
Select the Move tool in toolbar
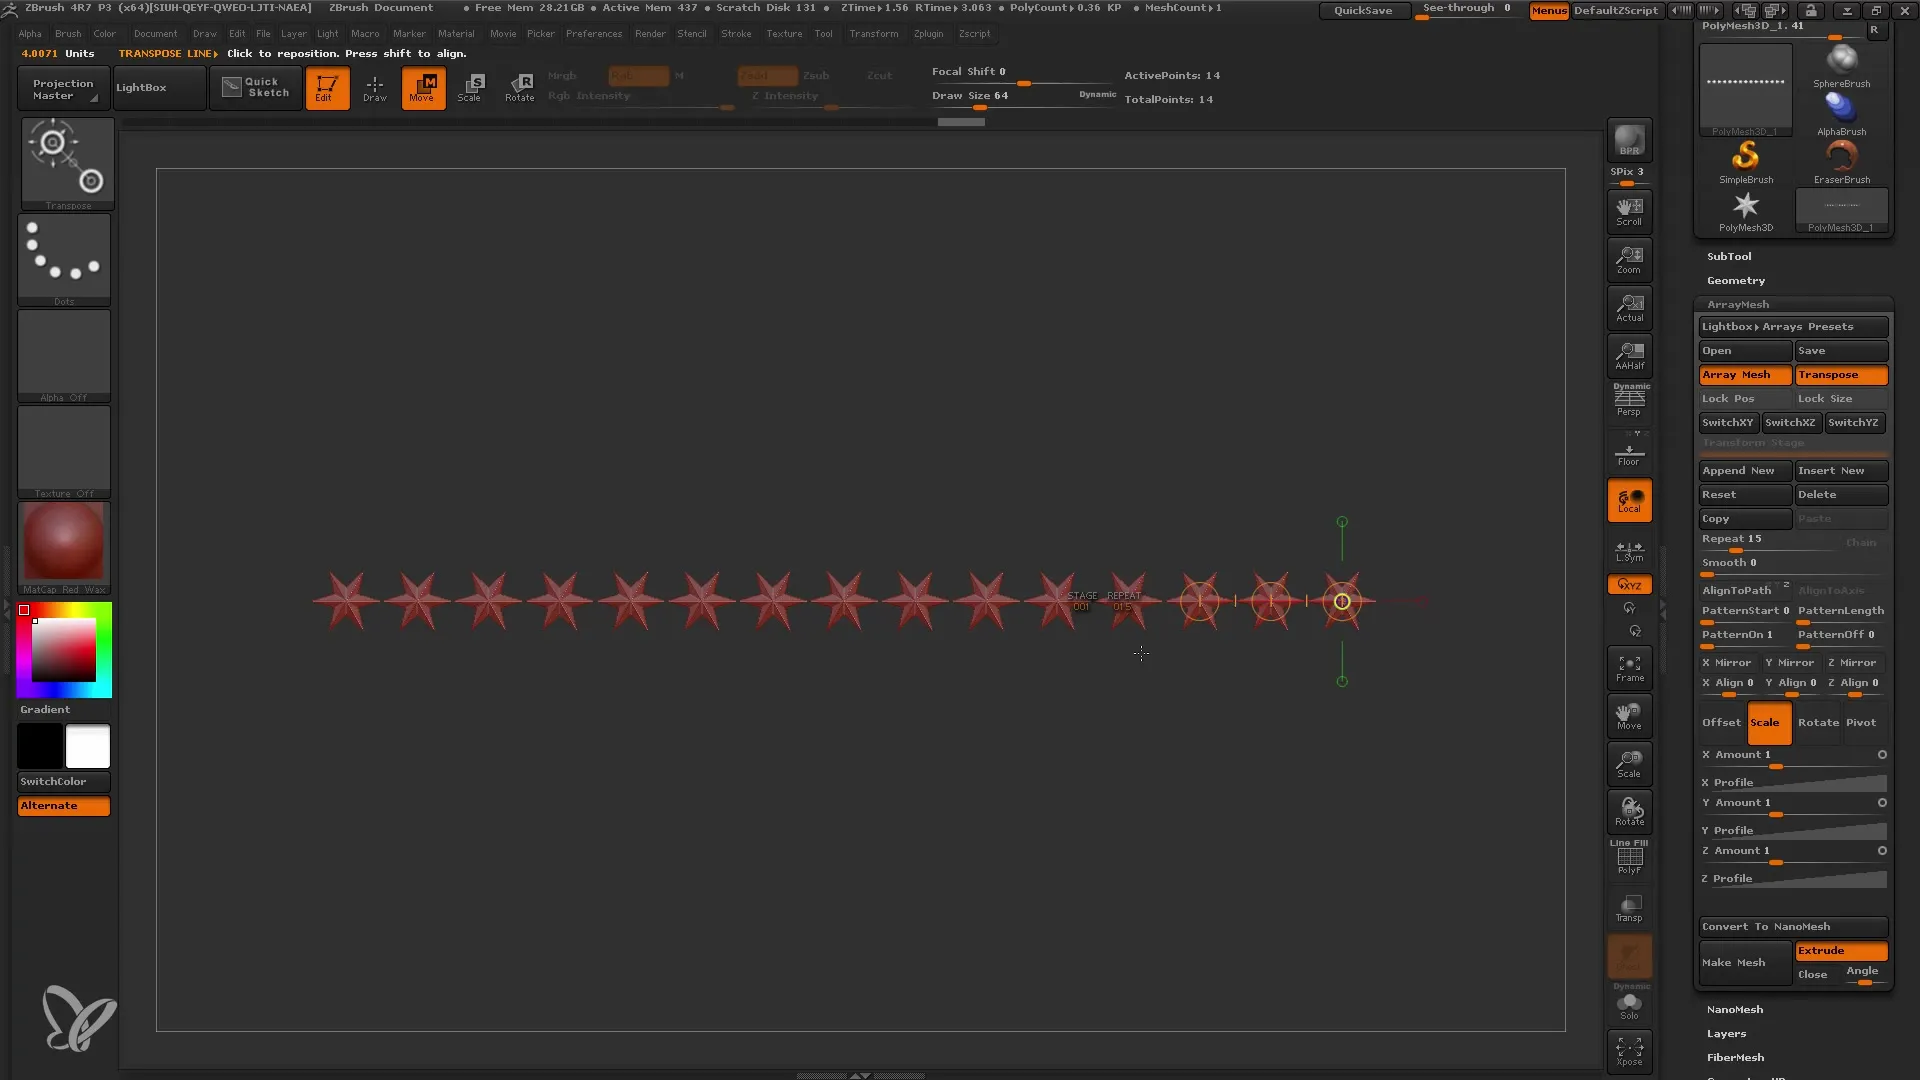pos(423,87)
